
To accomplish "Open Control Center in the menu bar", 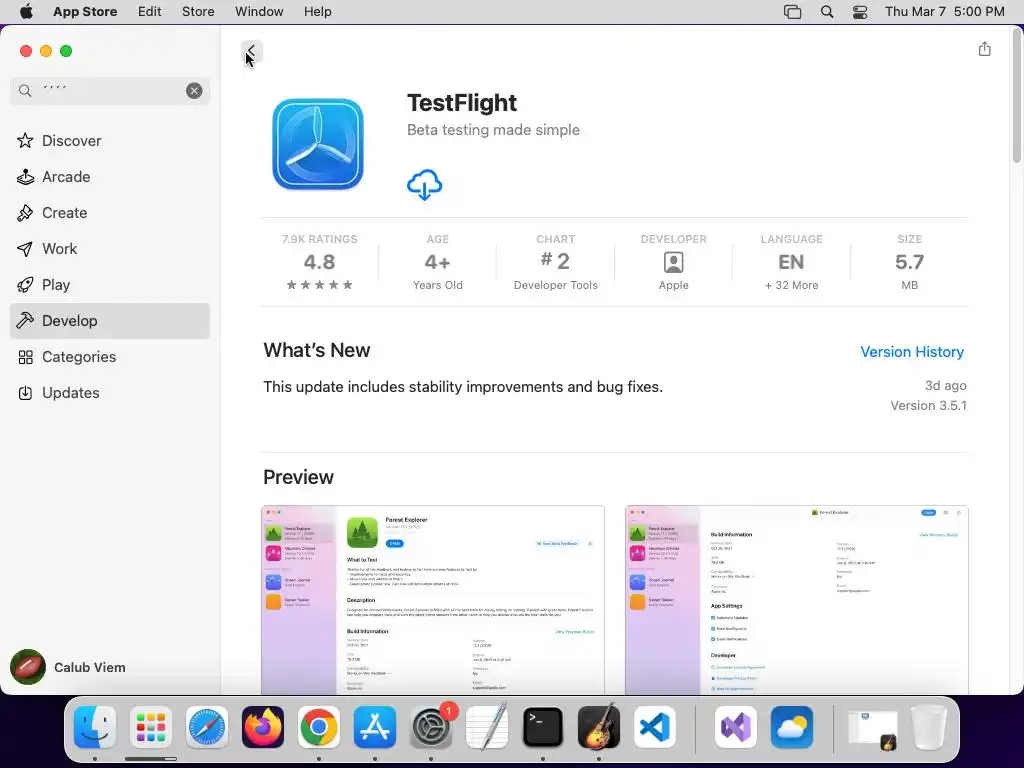I will [x=860, y=12].
